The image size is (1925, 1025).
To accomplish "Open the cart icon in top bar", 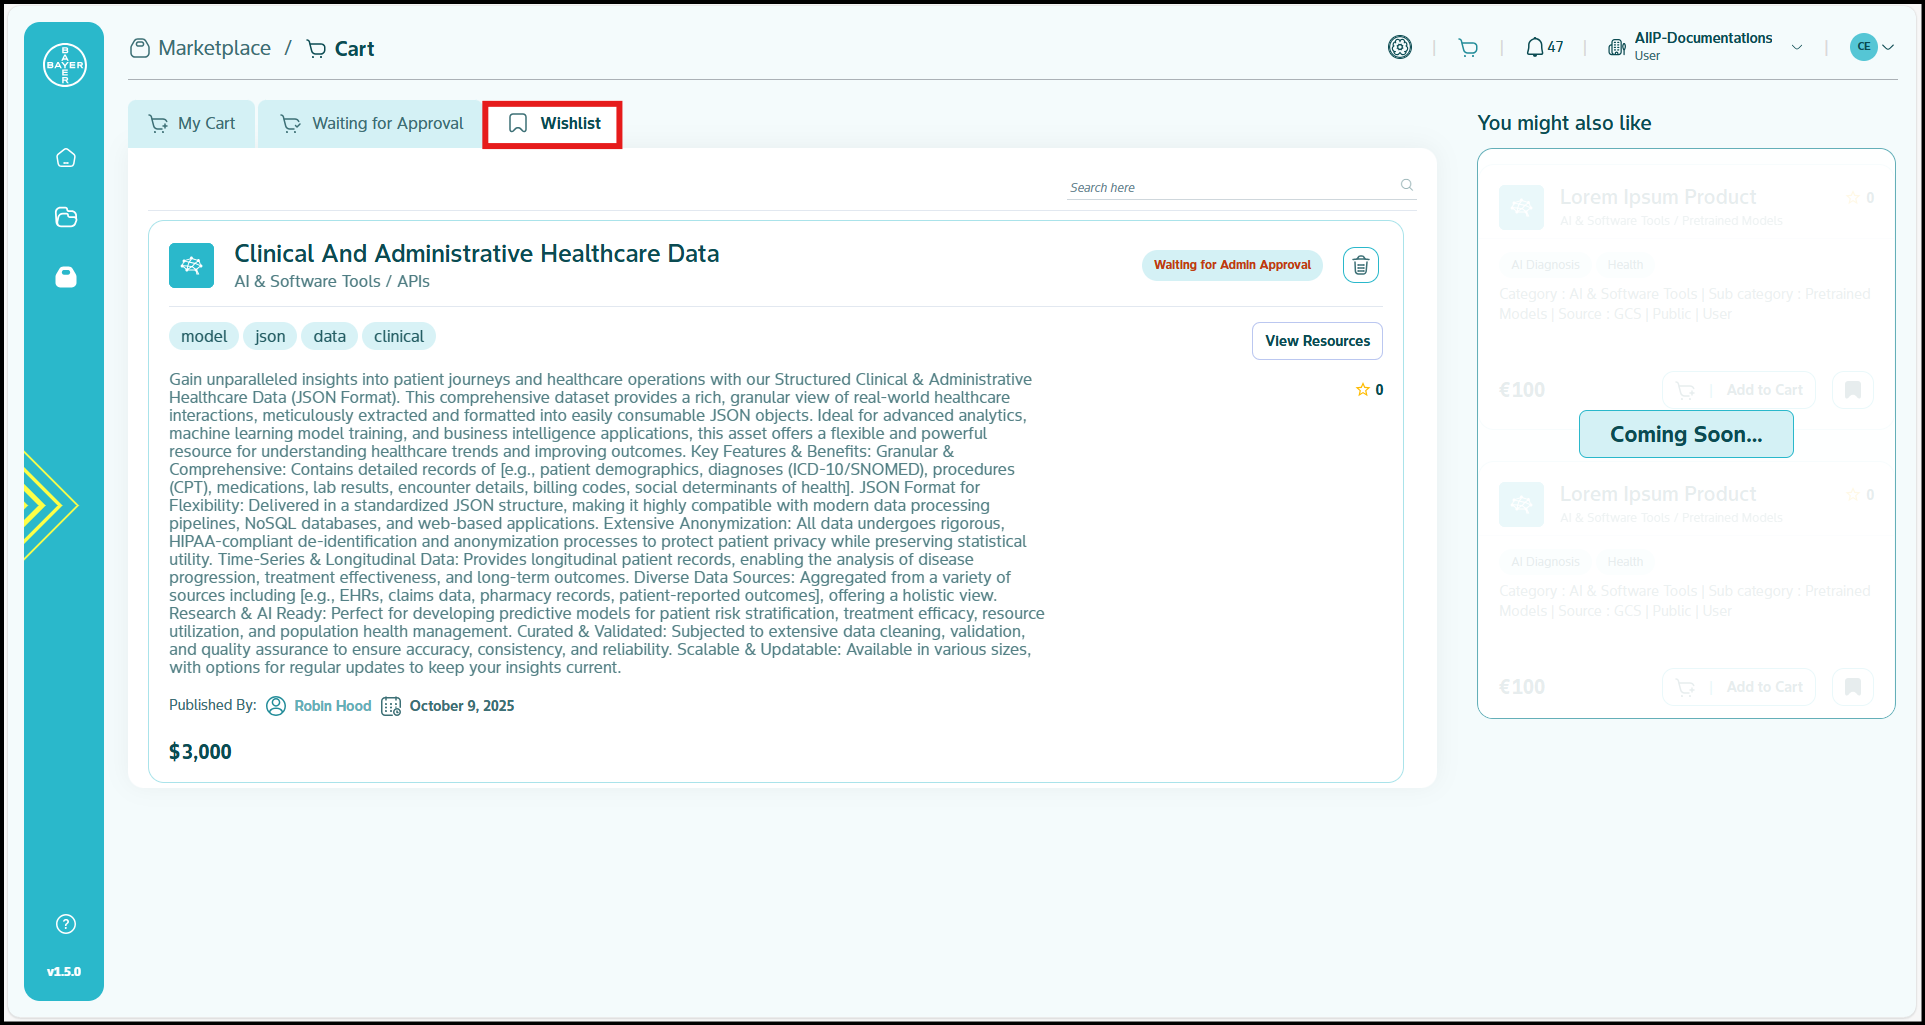I will pos(1467,48).
